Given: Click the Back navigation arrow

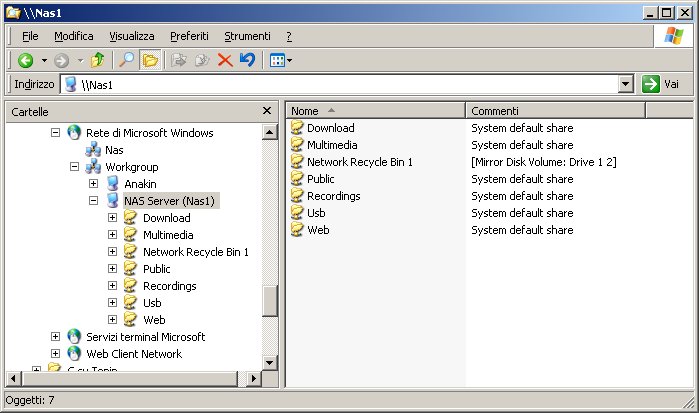Looking at the screenshot, I should (x=26, y=60).
